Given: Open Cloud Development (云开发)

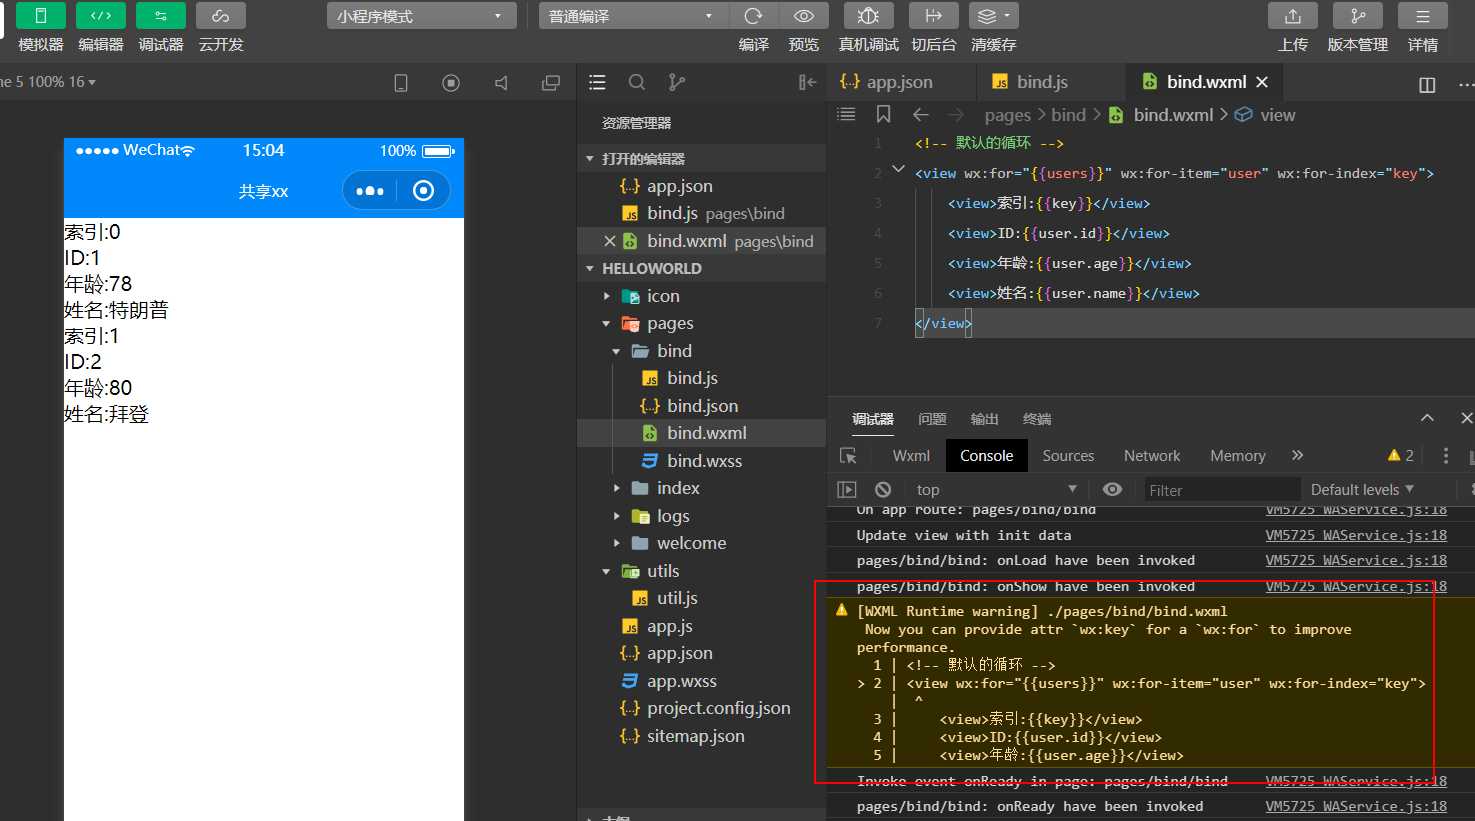Looking at the screenshot, I should (x=221, y=16).
